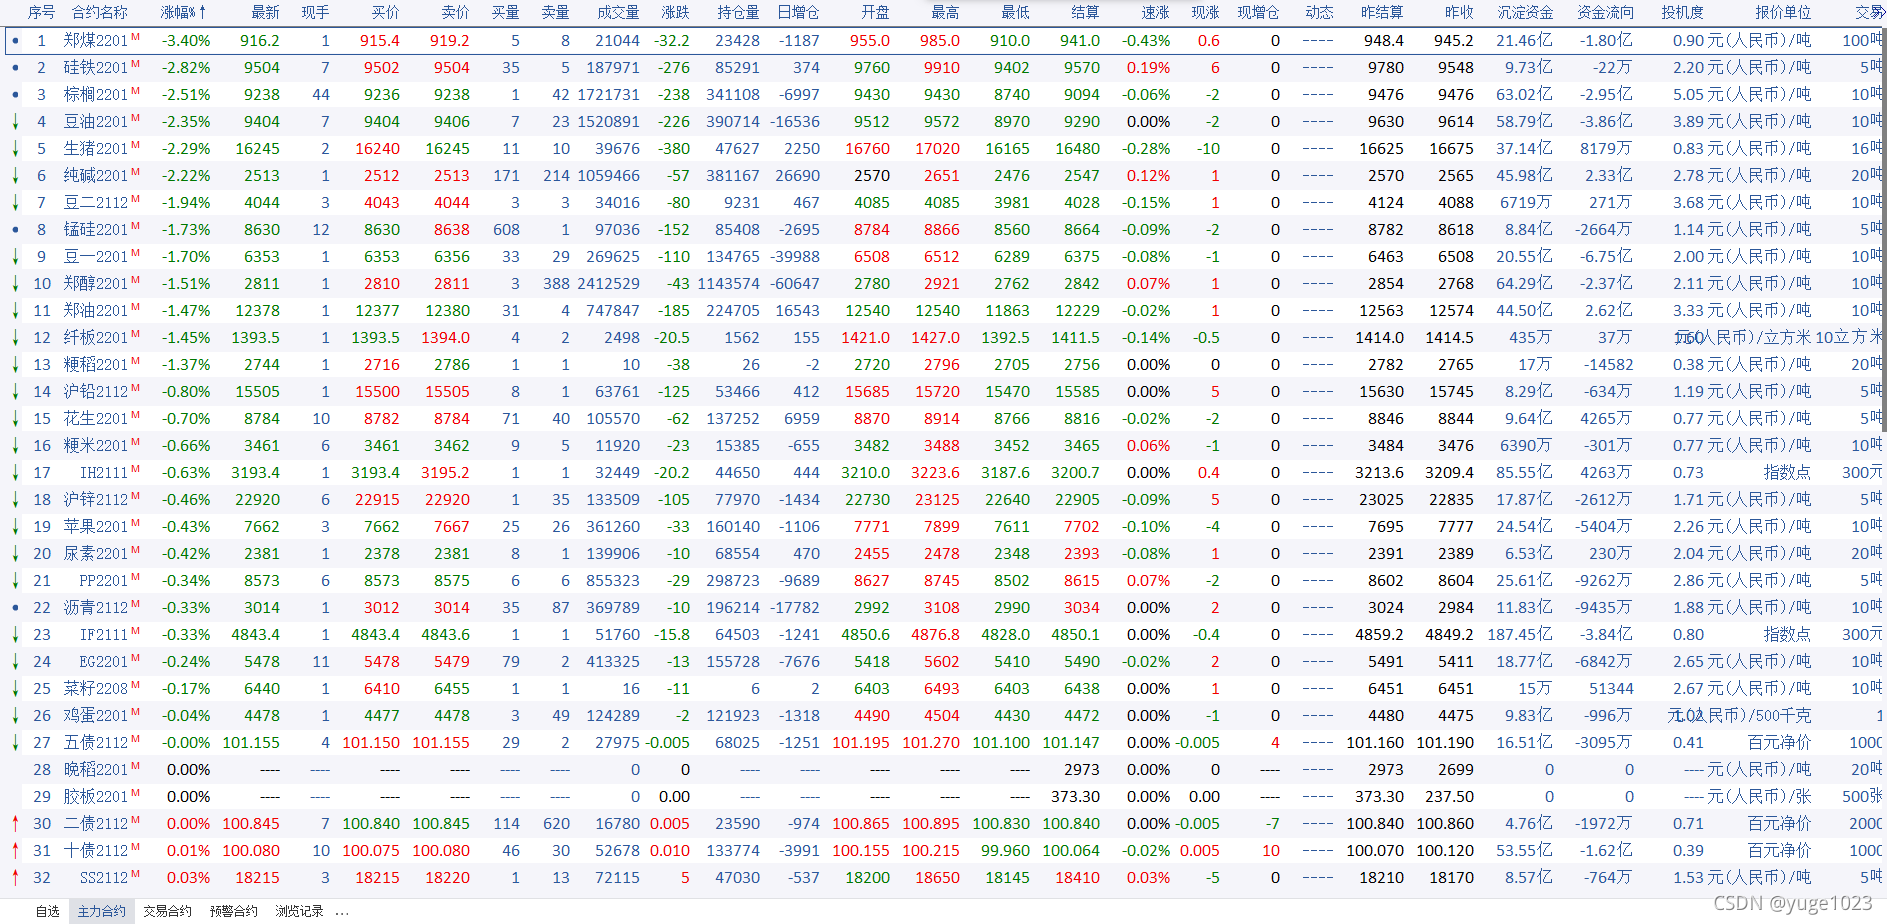
Task: Click the blue dot marker beside 沥青2112
Action: [15, 608]
